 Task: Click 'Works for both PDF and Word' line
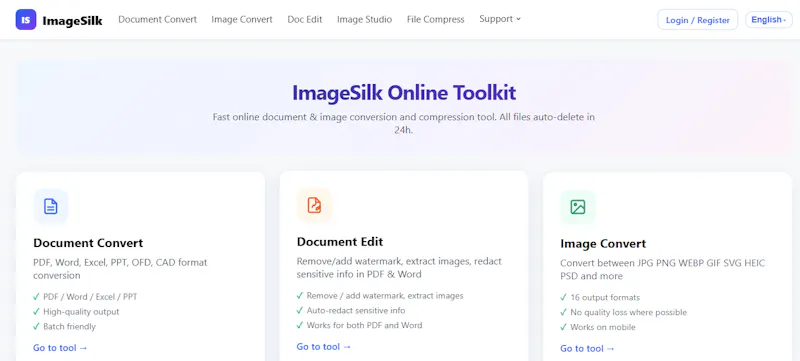[x=359, y=325]
